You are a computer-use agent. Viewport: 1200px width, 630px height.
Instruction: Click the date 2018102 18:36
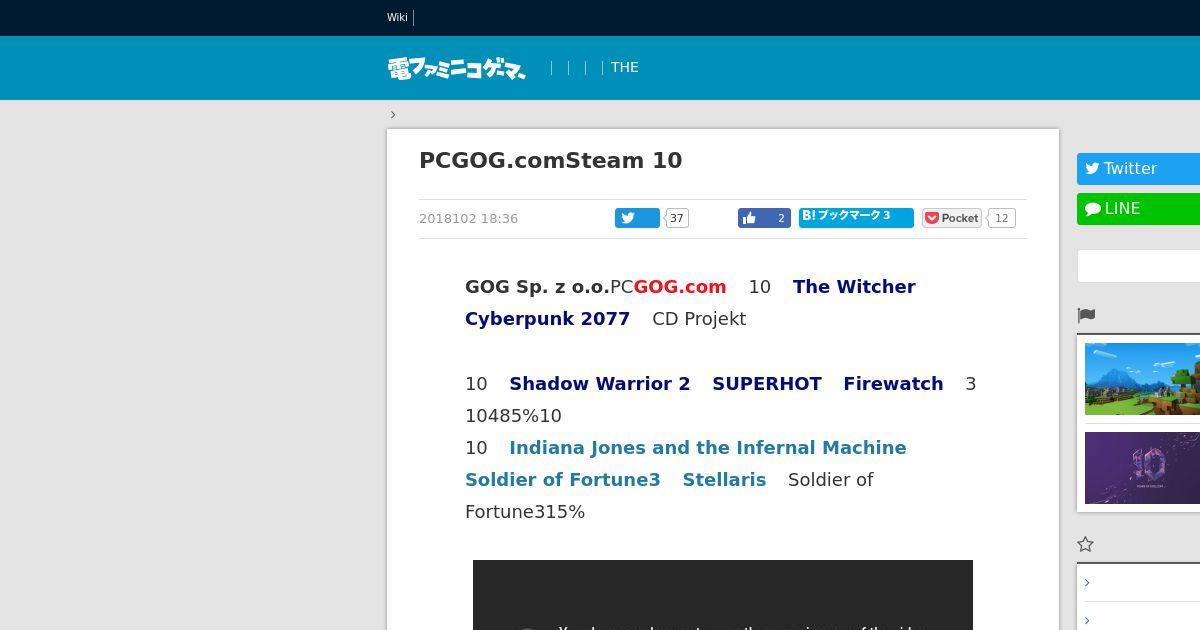468,218
